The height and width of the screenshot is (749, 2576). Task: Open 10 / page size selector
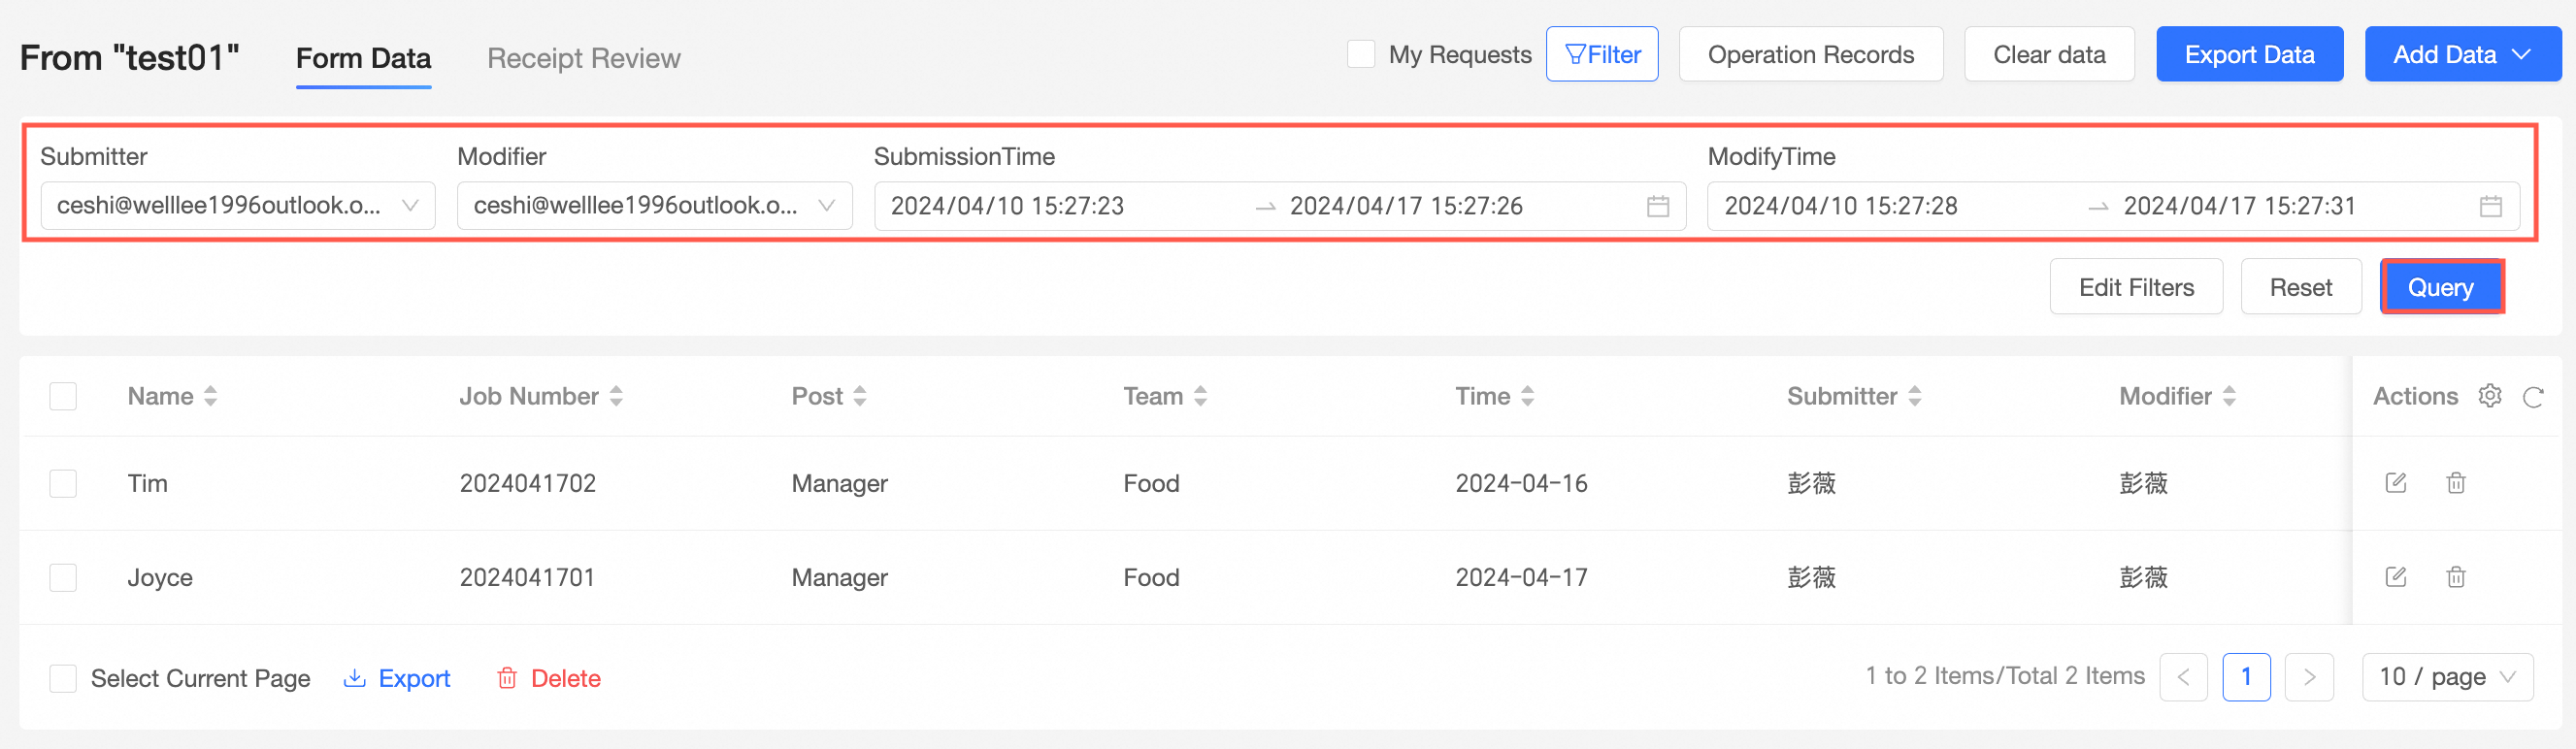pos(2447,677)
